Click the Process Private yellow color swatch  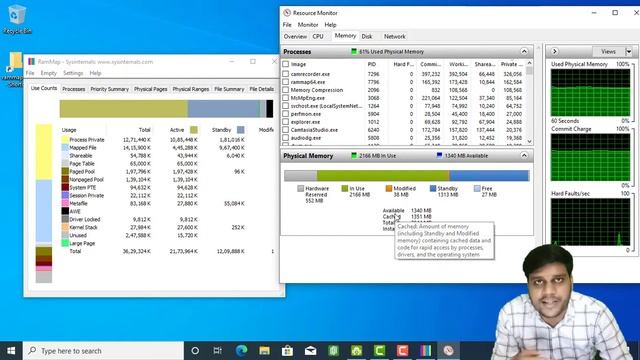65,140
